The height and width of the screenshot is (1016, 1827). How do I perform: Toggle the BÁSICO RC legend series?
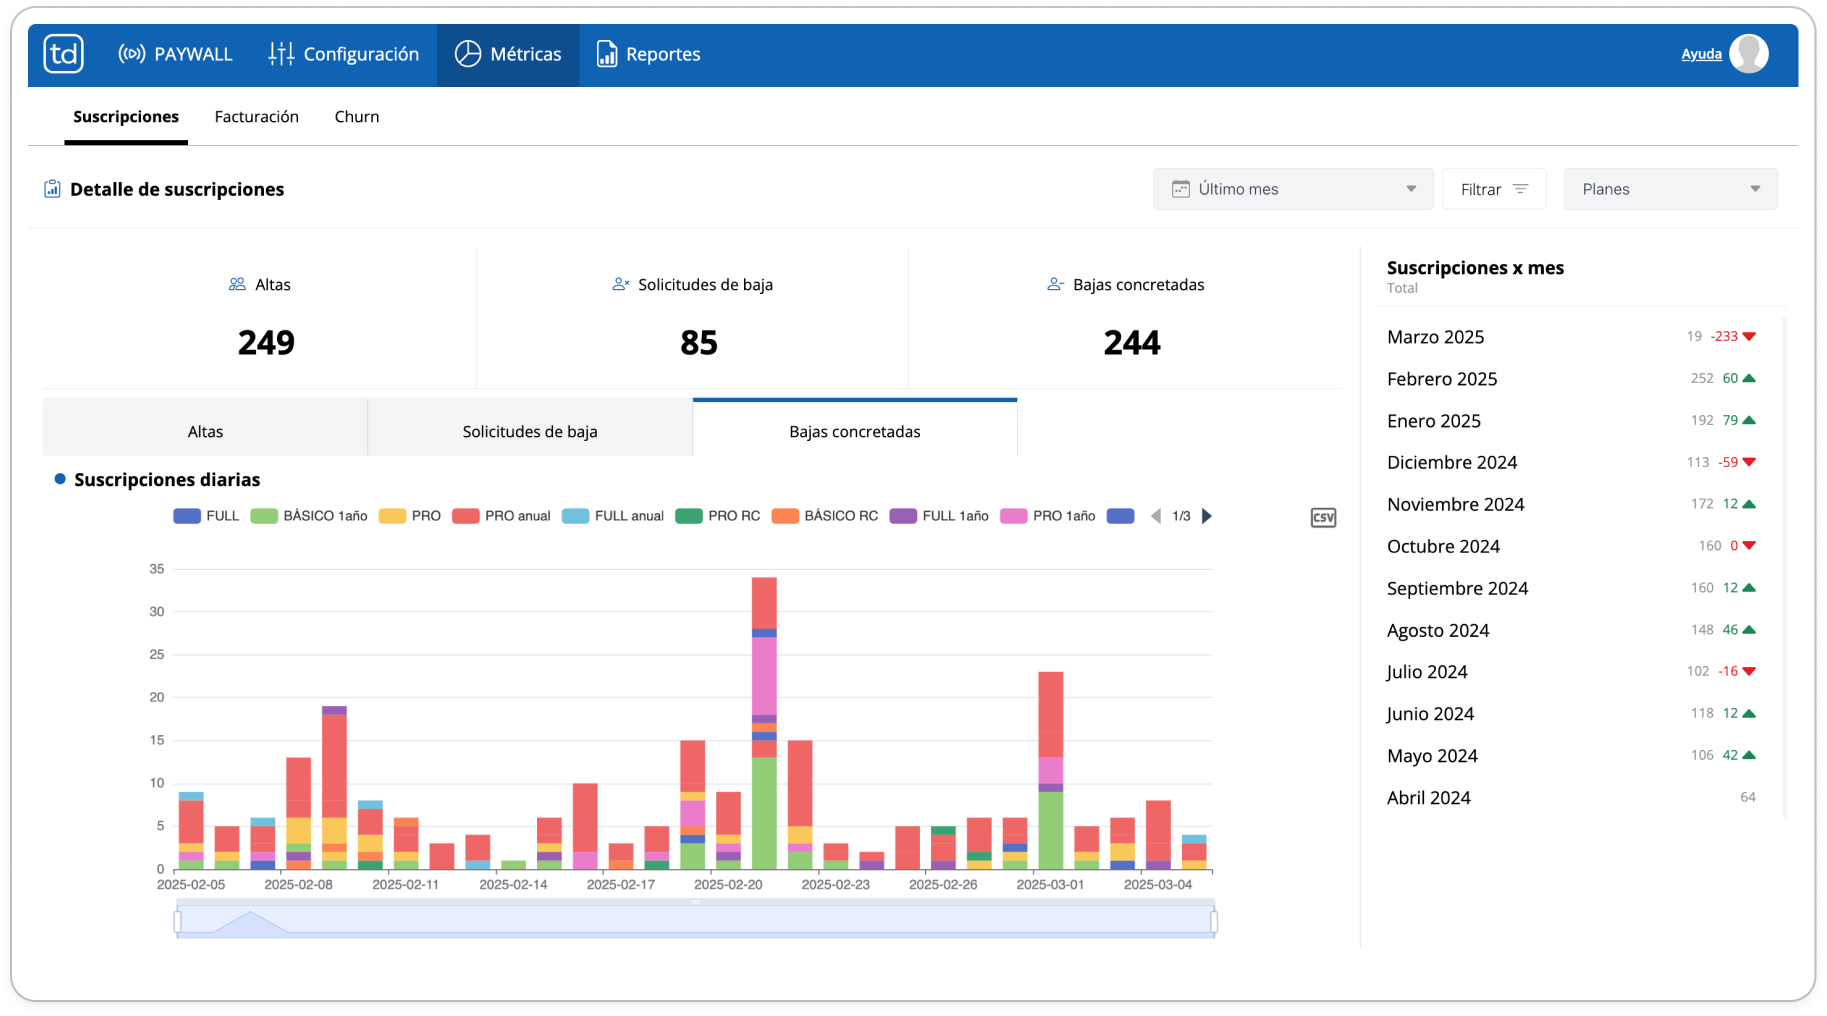coord(825,516)
